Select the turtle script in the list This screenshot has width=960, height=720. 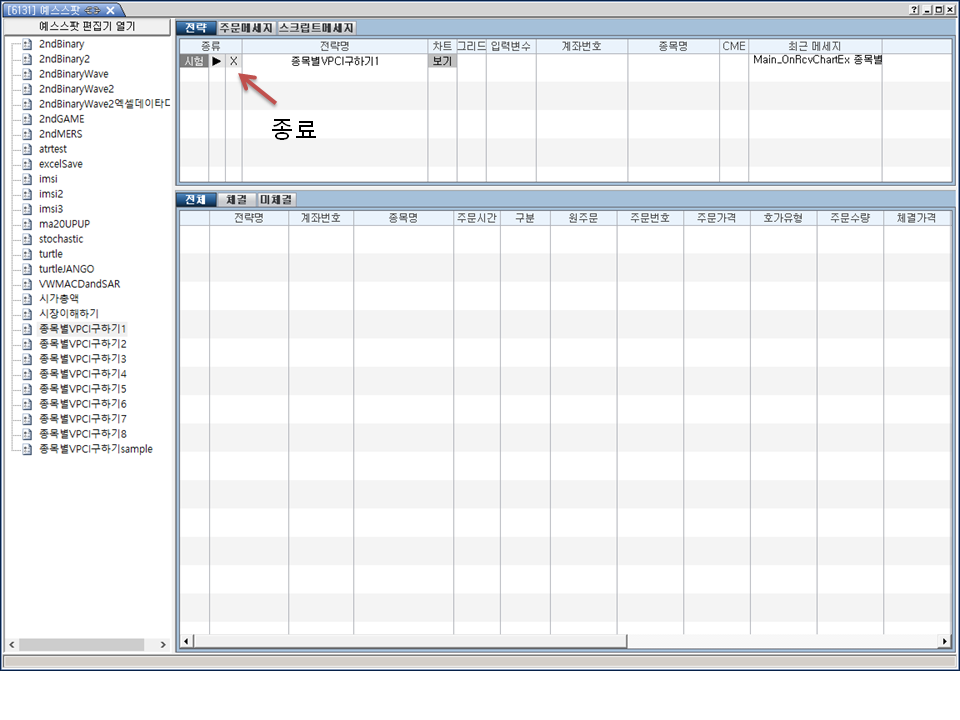(50, 254)
